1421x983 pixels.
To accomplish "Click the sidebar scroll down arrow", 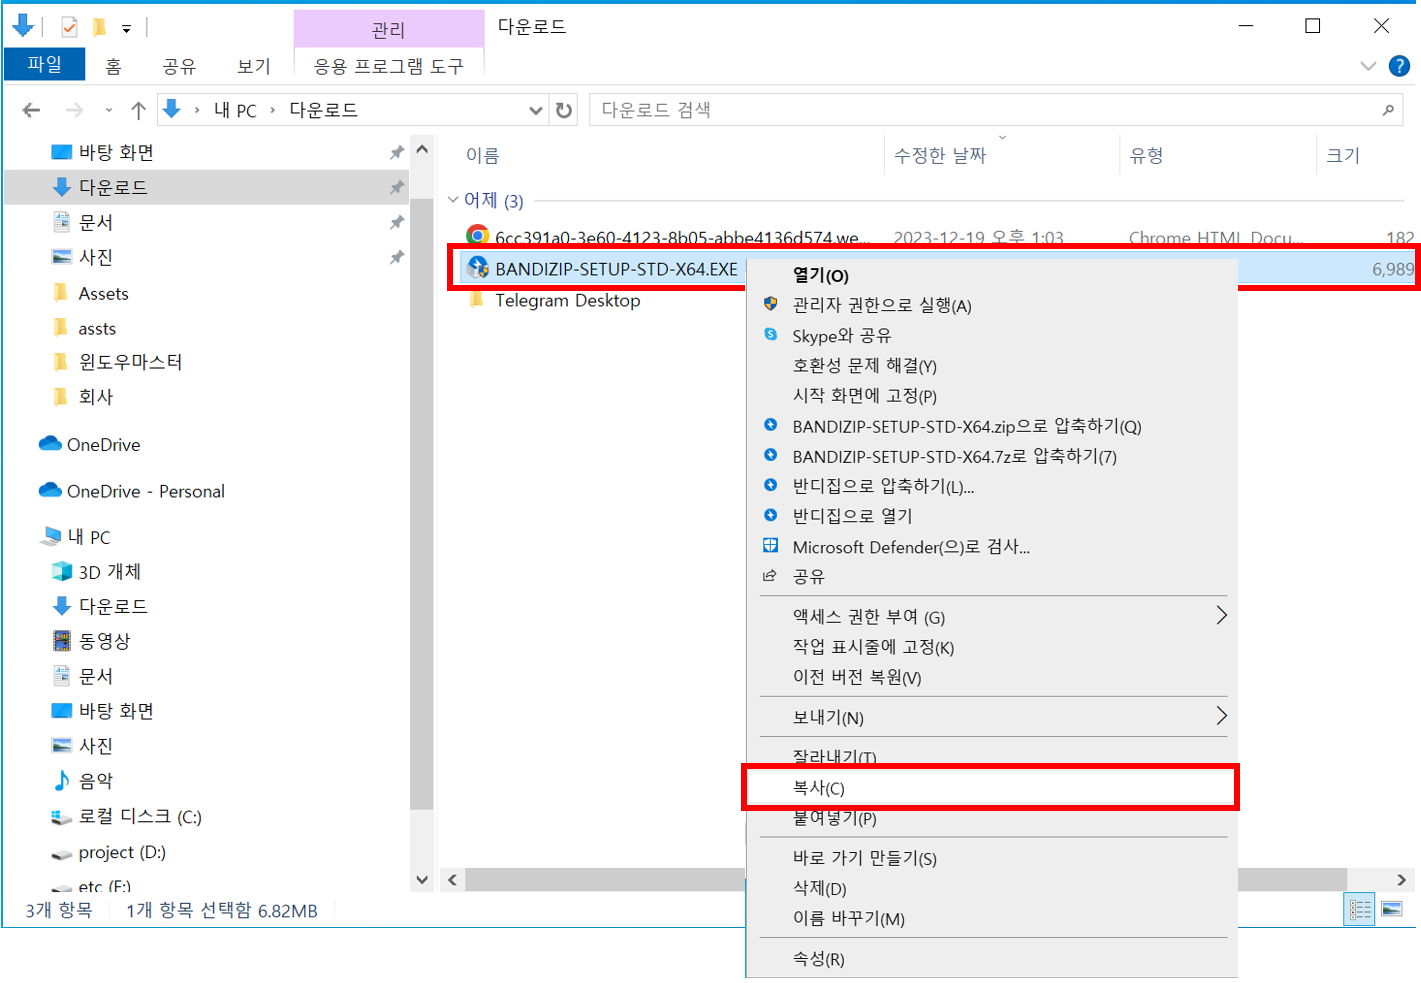I will [x=422, y=880].
